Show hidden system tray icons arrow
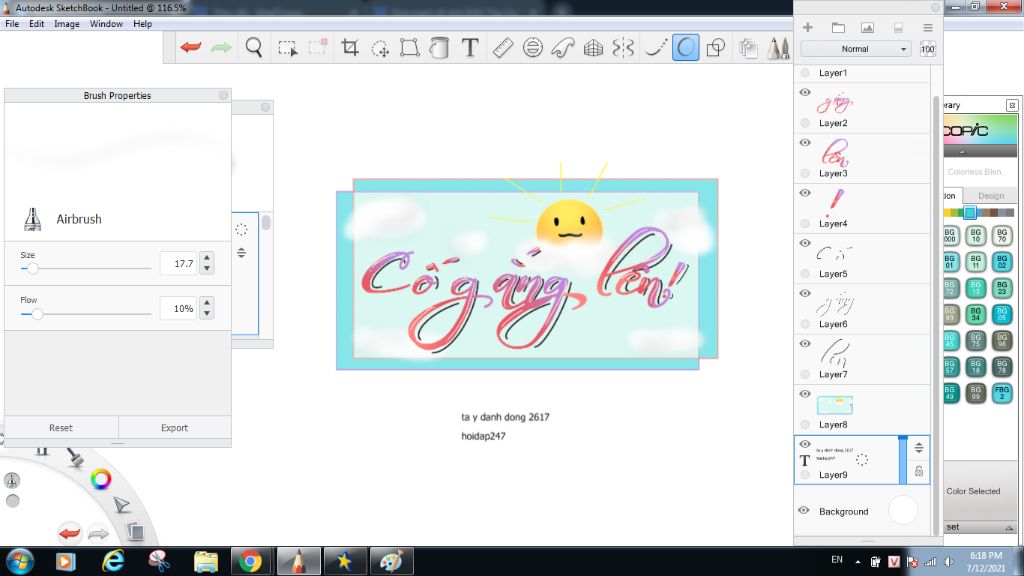The width and height of the screenshot is (1024, 576). point(857,562)
